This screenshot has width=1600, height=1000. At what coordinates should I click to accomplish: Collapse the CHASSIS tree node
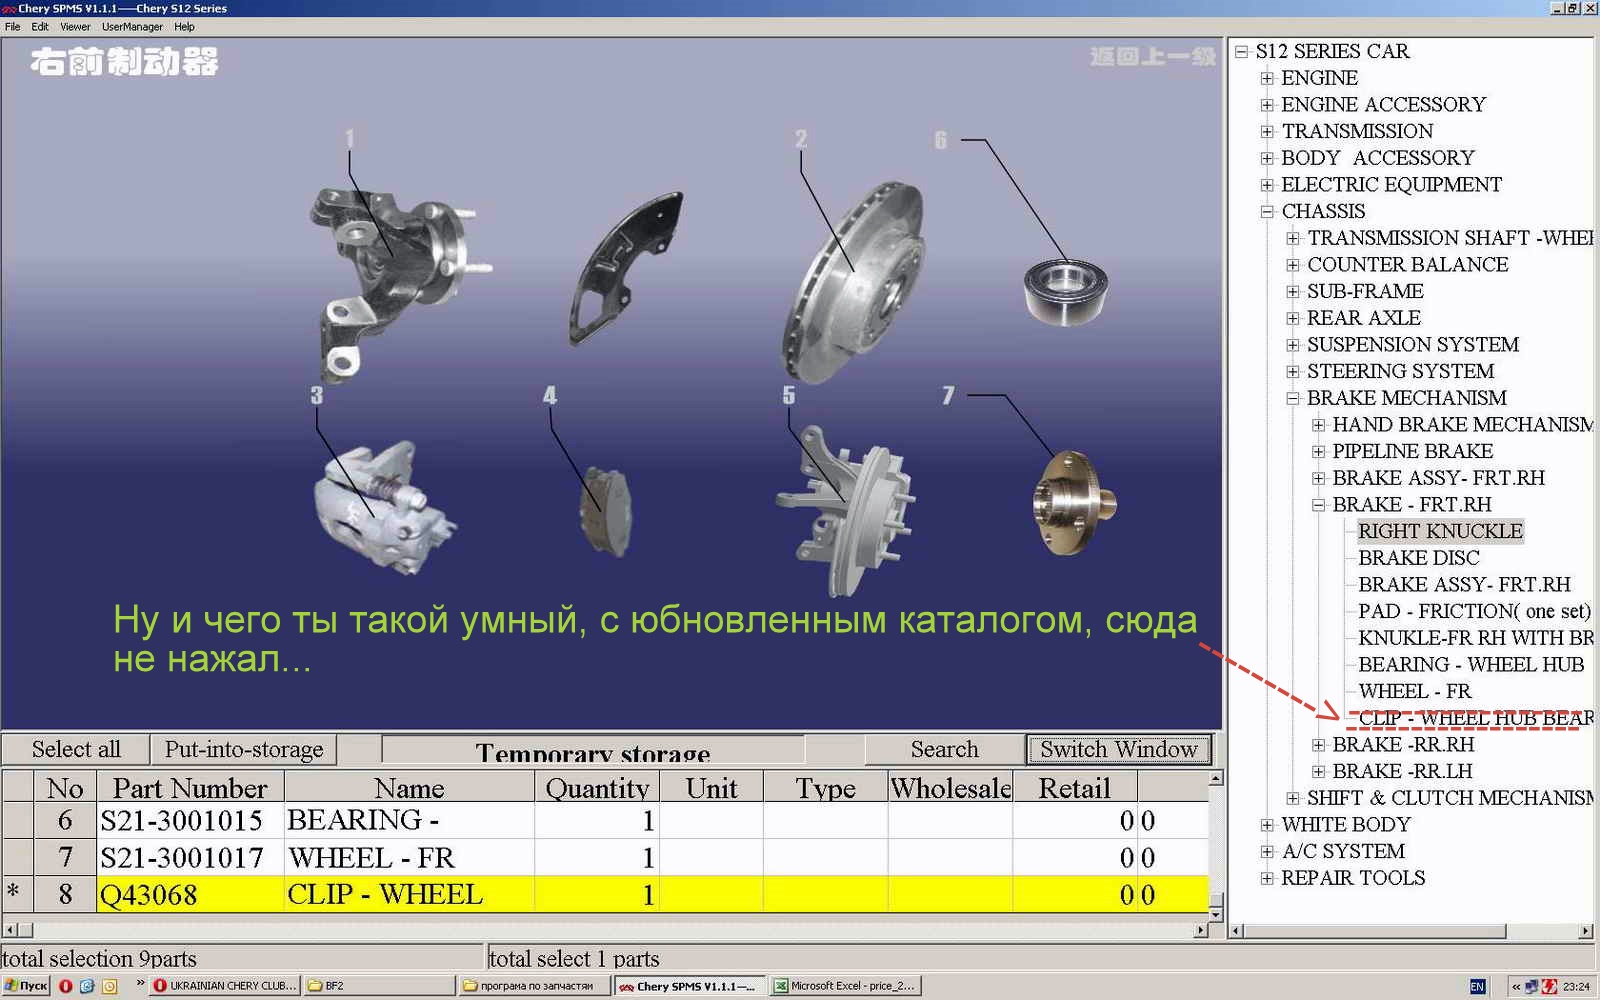(1267, 211)
